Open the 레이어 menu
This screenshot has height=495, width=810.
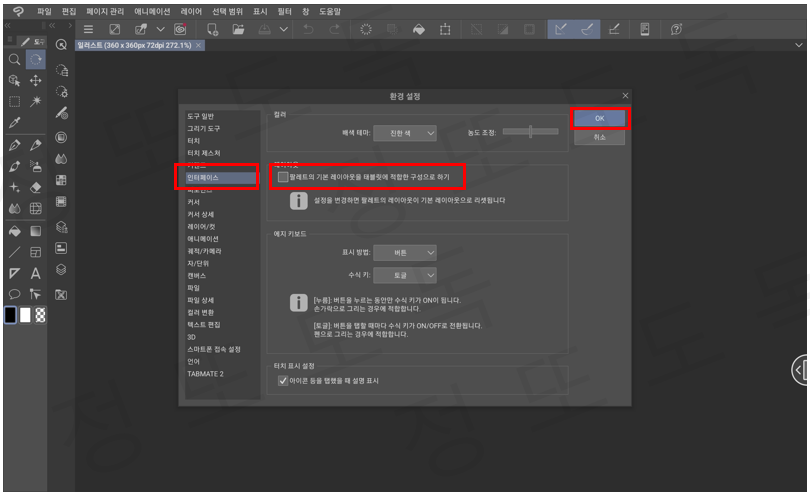pyautogui.click(x=191, y=11)
